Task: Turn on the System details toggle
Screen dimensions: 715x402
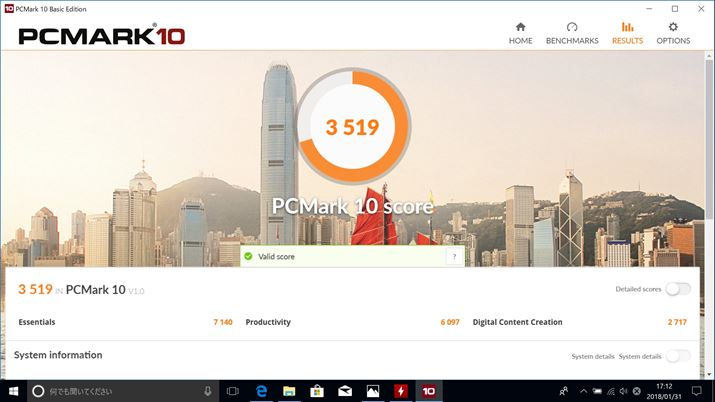Action: click(678, 356)
